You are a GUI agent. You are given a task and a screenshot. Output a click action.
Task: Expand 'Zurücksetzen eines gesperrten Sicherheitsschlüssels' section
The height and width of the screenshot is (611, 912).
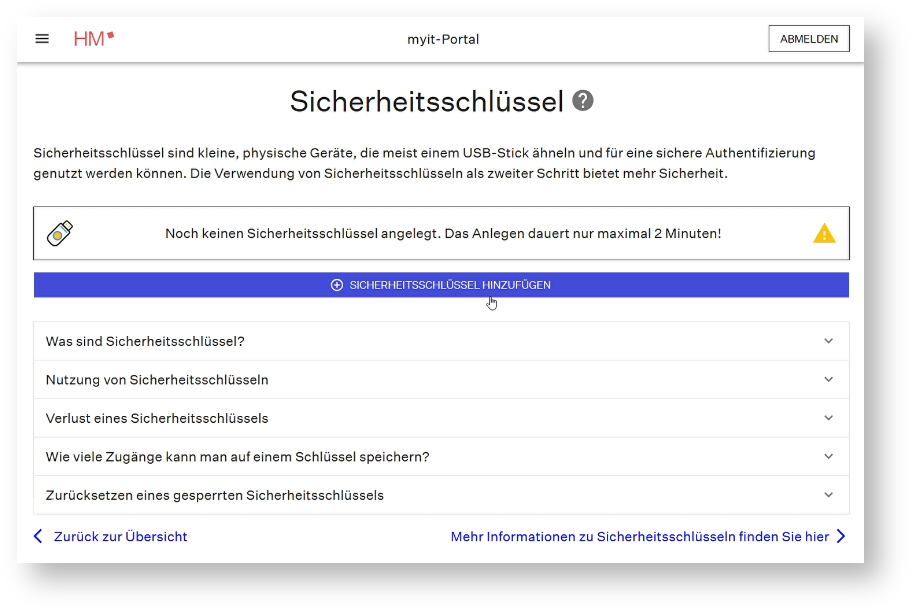[x=215, y=495]
